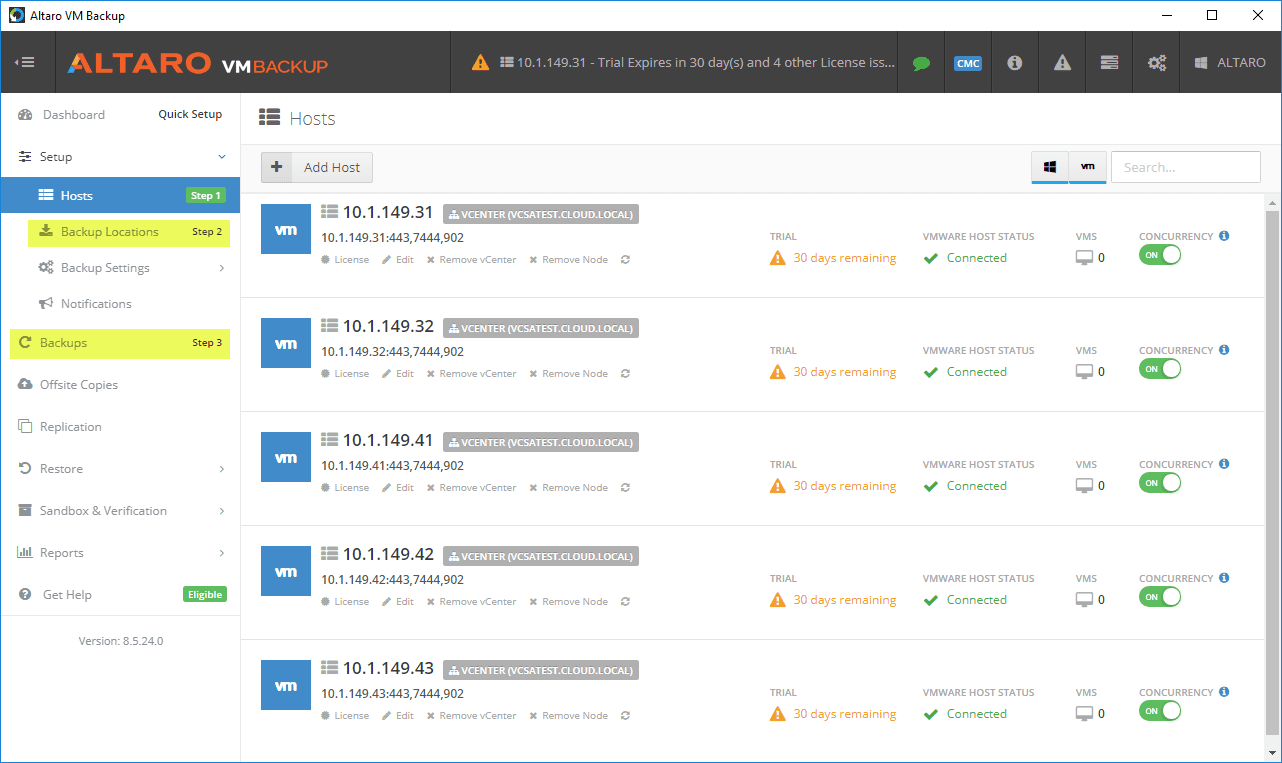Expand the Reports submenu arrow
Viewport: 1282px width, 763px height.
222,553
